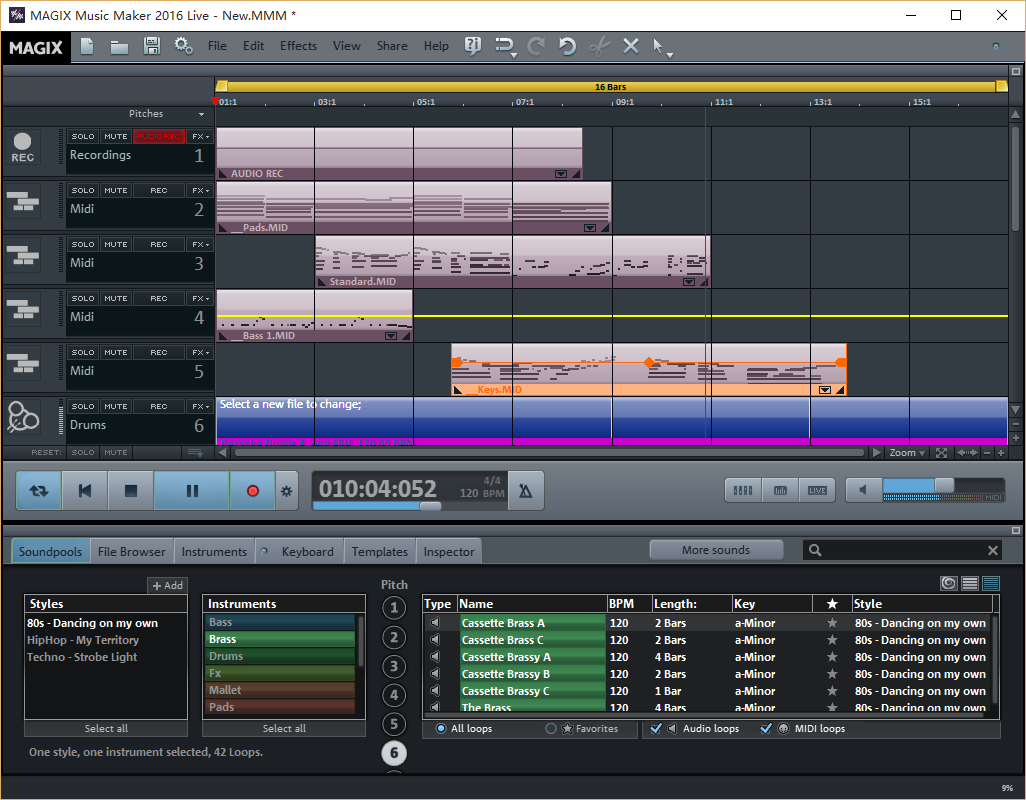
Task: Switch to the File Browser tab
Action: coord(131,551)
